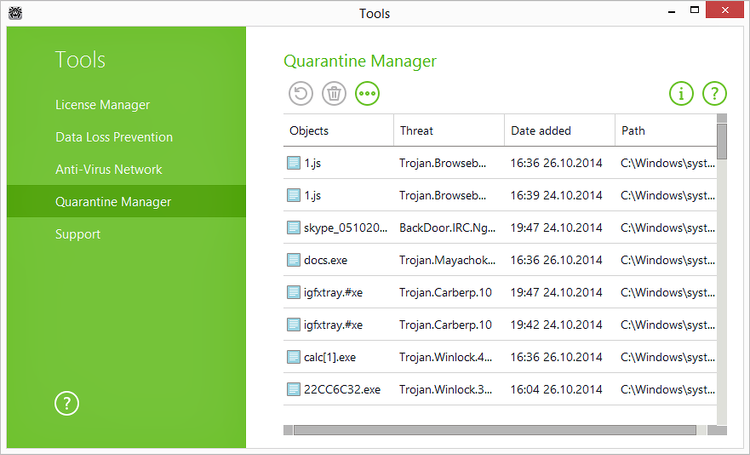
Task: Open License Manager section
Action: [102, 105]
